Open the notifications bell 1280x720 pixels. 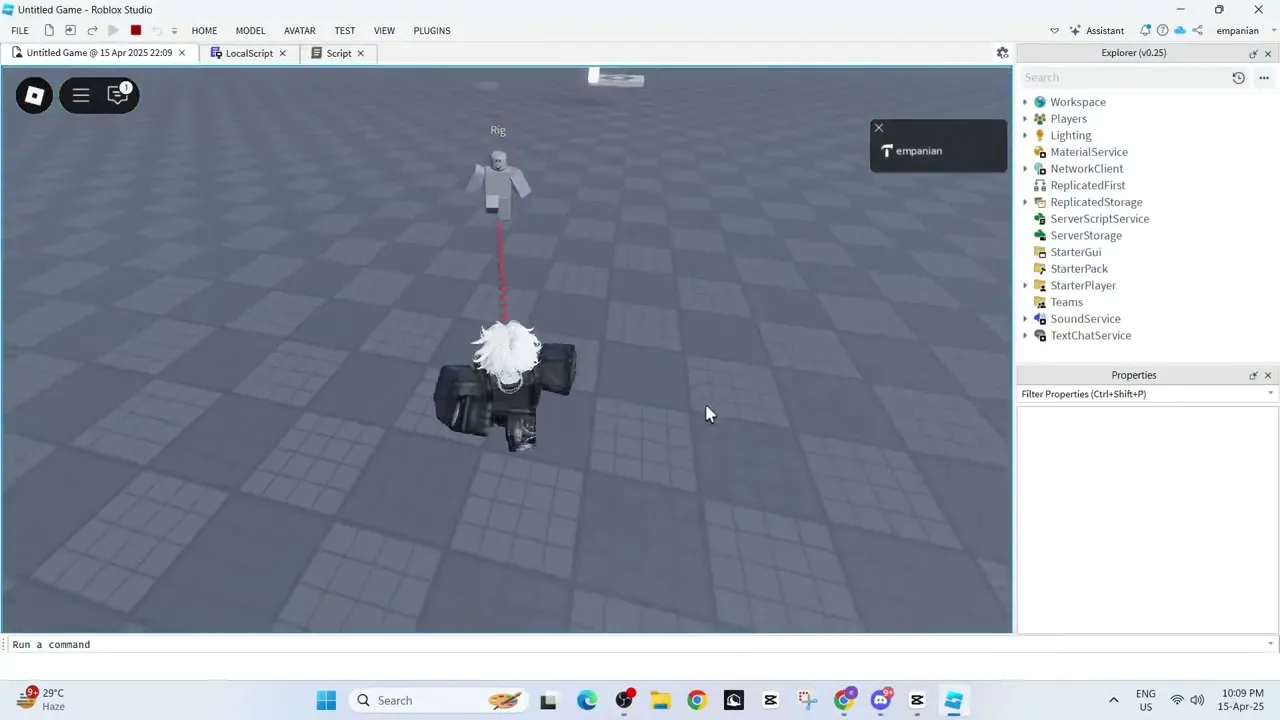click(1145, 30)
